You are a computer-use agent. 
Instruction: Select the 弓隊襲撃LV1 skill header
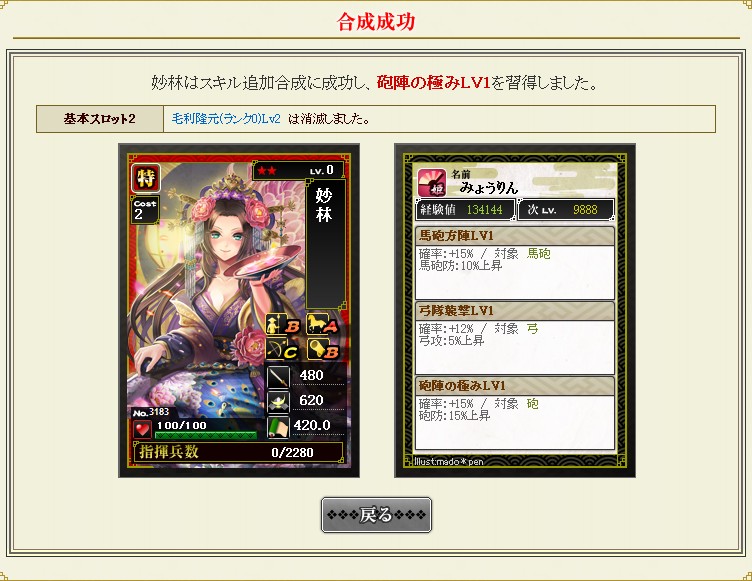(515, 310)
